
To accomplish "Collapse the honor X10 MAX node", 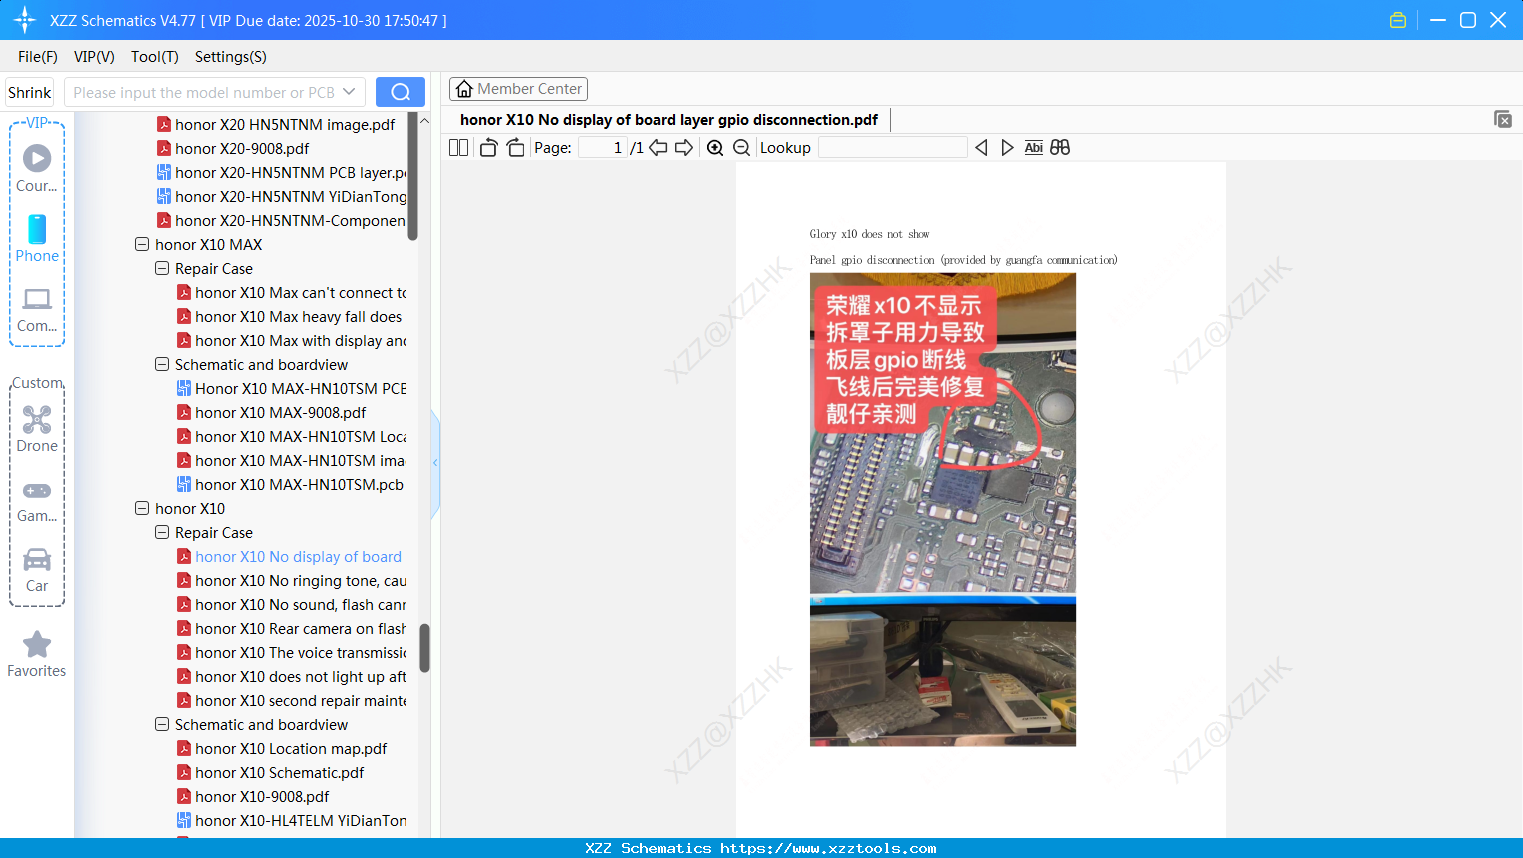I will point(142,244).
